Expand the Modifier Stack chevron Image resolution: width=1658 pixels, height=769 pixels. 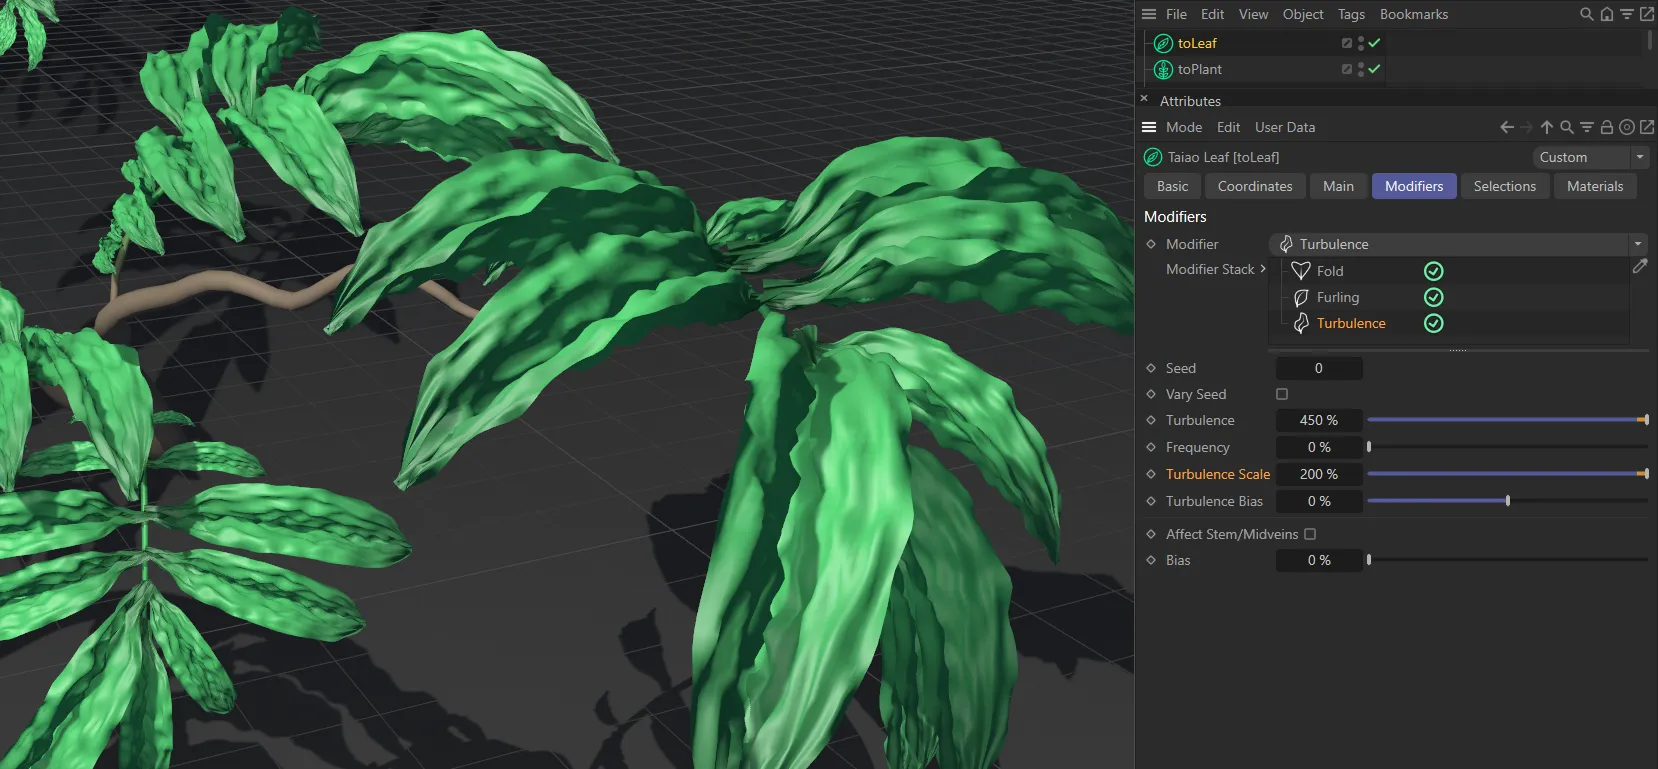[1263, 269]
